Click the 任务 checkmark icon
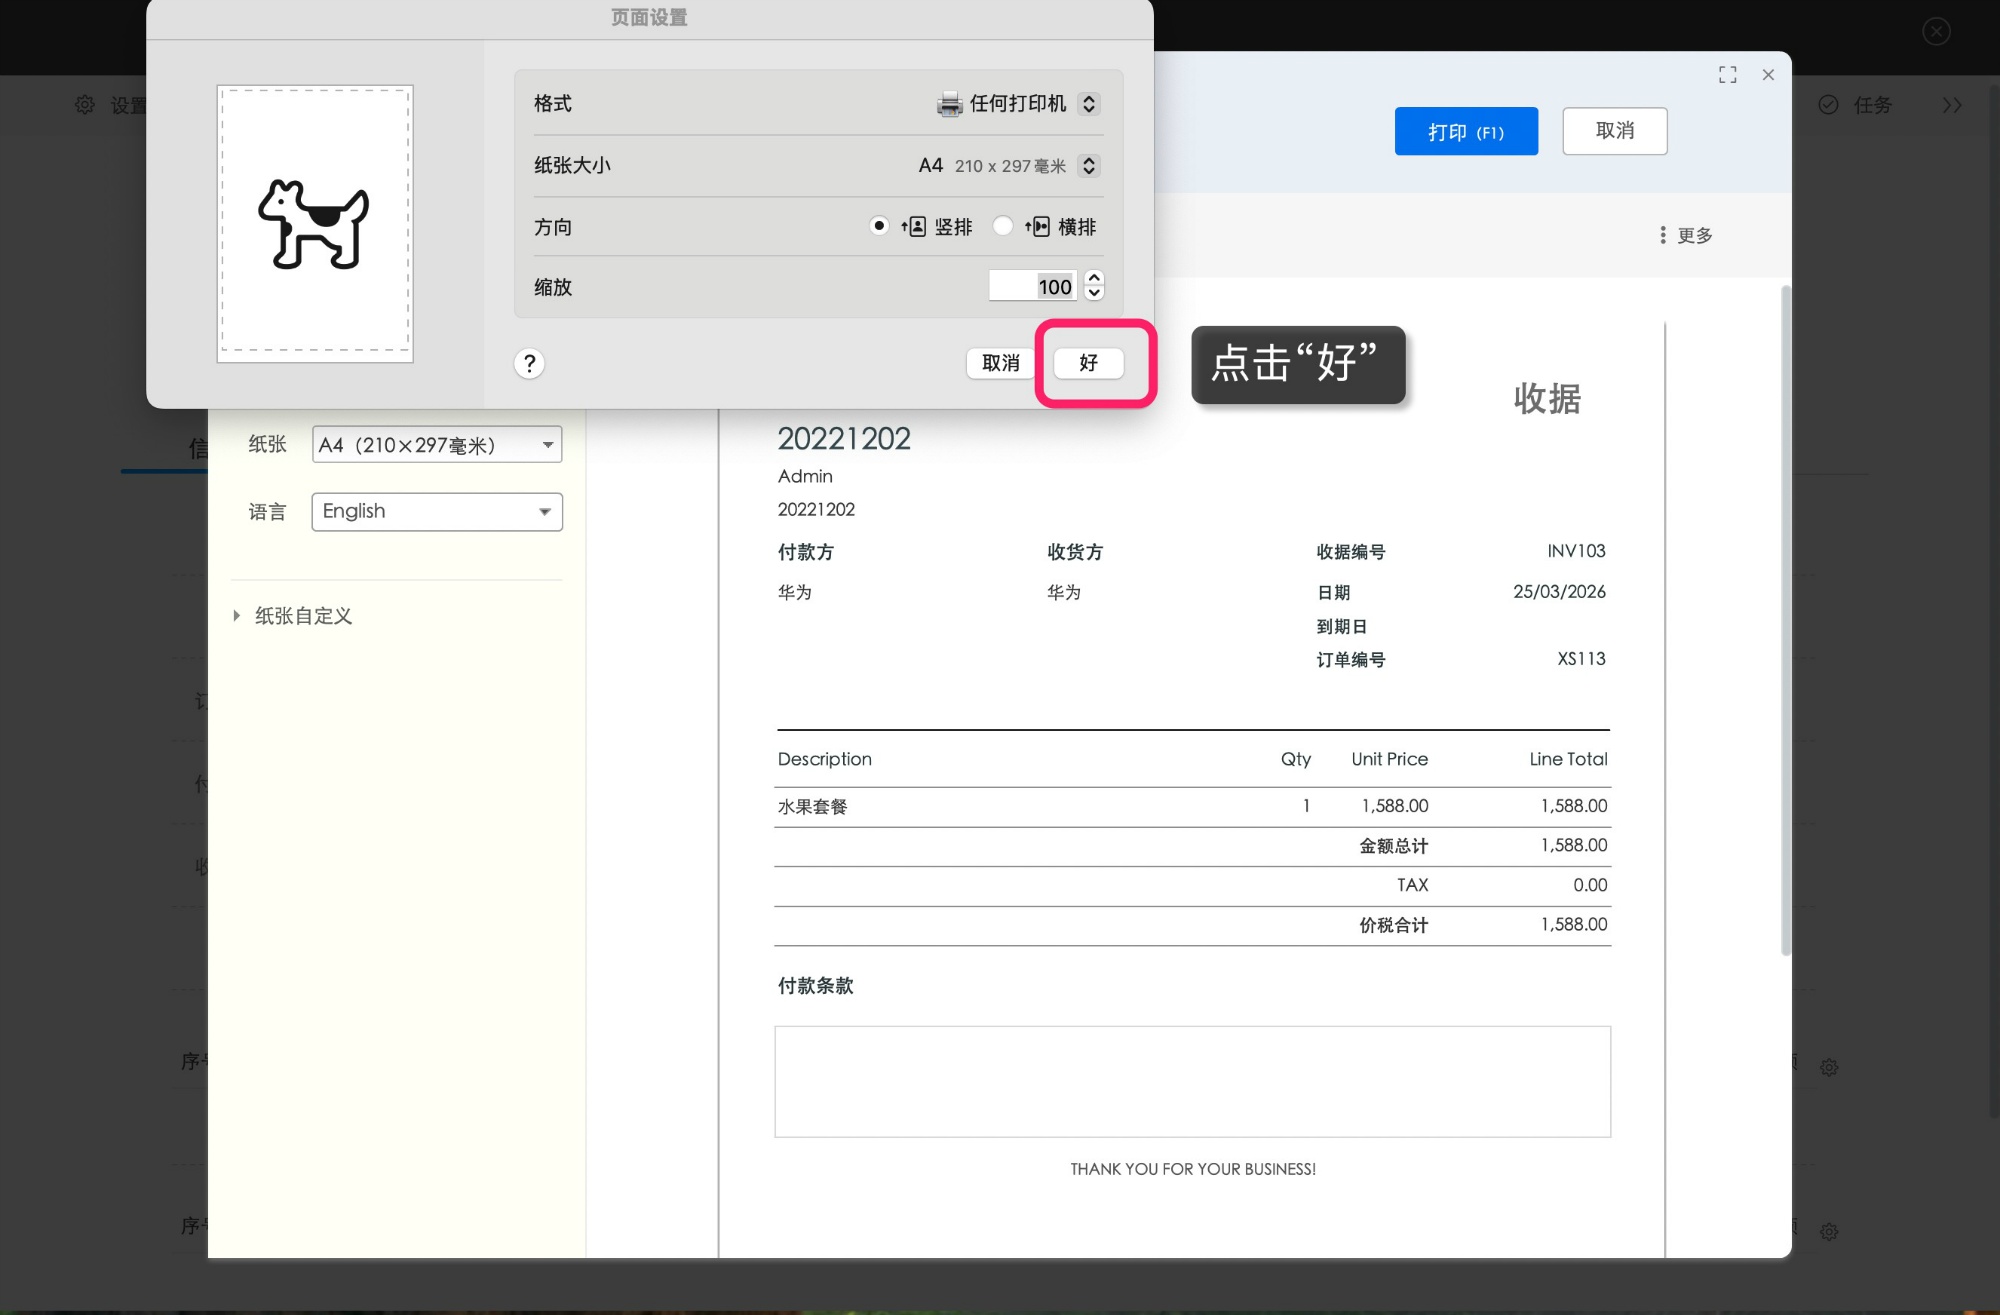This screenshot has height=1315, width=2000. tap(1828, 104)
